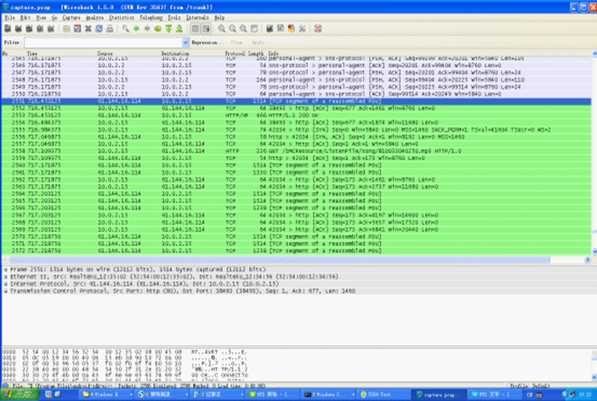
Task: Select packet 2550 personal-agent ACK row
Action: (x=297, y=94)
